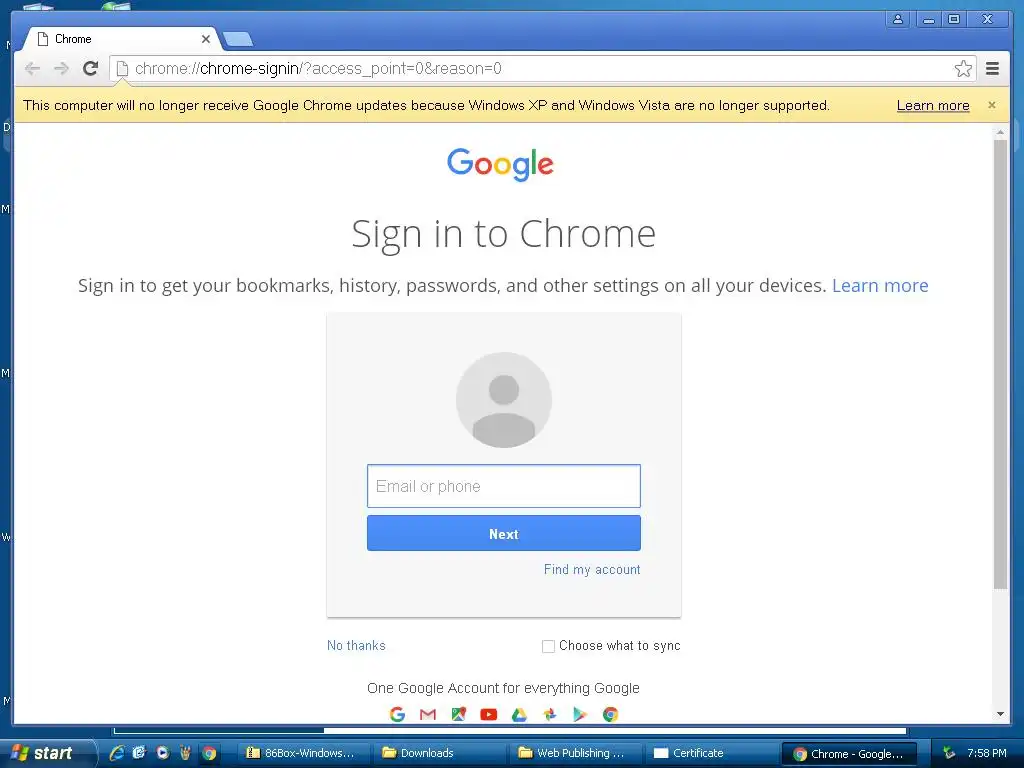1024x768 pixels.
Task: Launch Chrome from quick launch bar
Action: click(x=209, y=753)
